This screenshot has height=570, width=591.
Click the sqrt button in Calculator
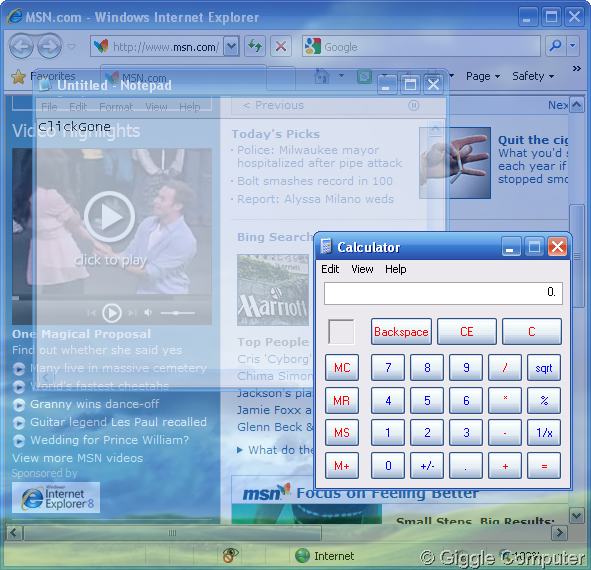[544, 368]
